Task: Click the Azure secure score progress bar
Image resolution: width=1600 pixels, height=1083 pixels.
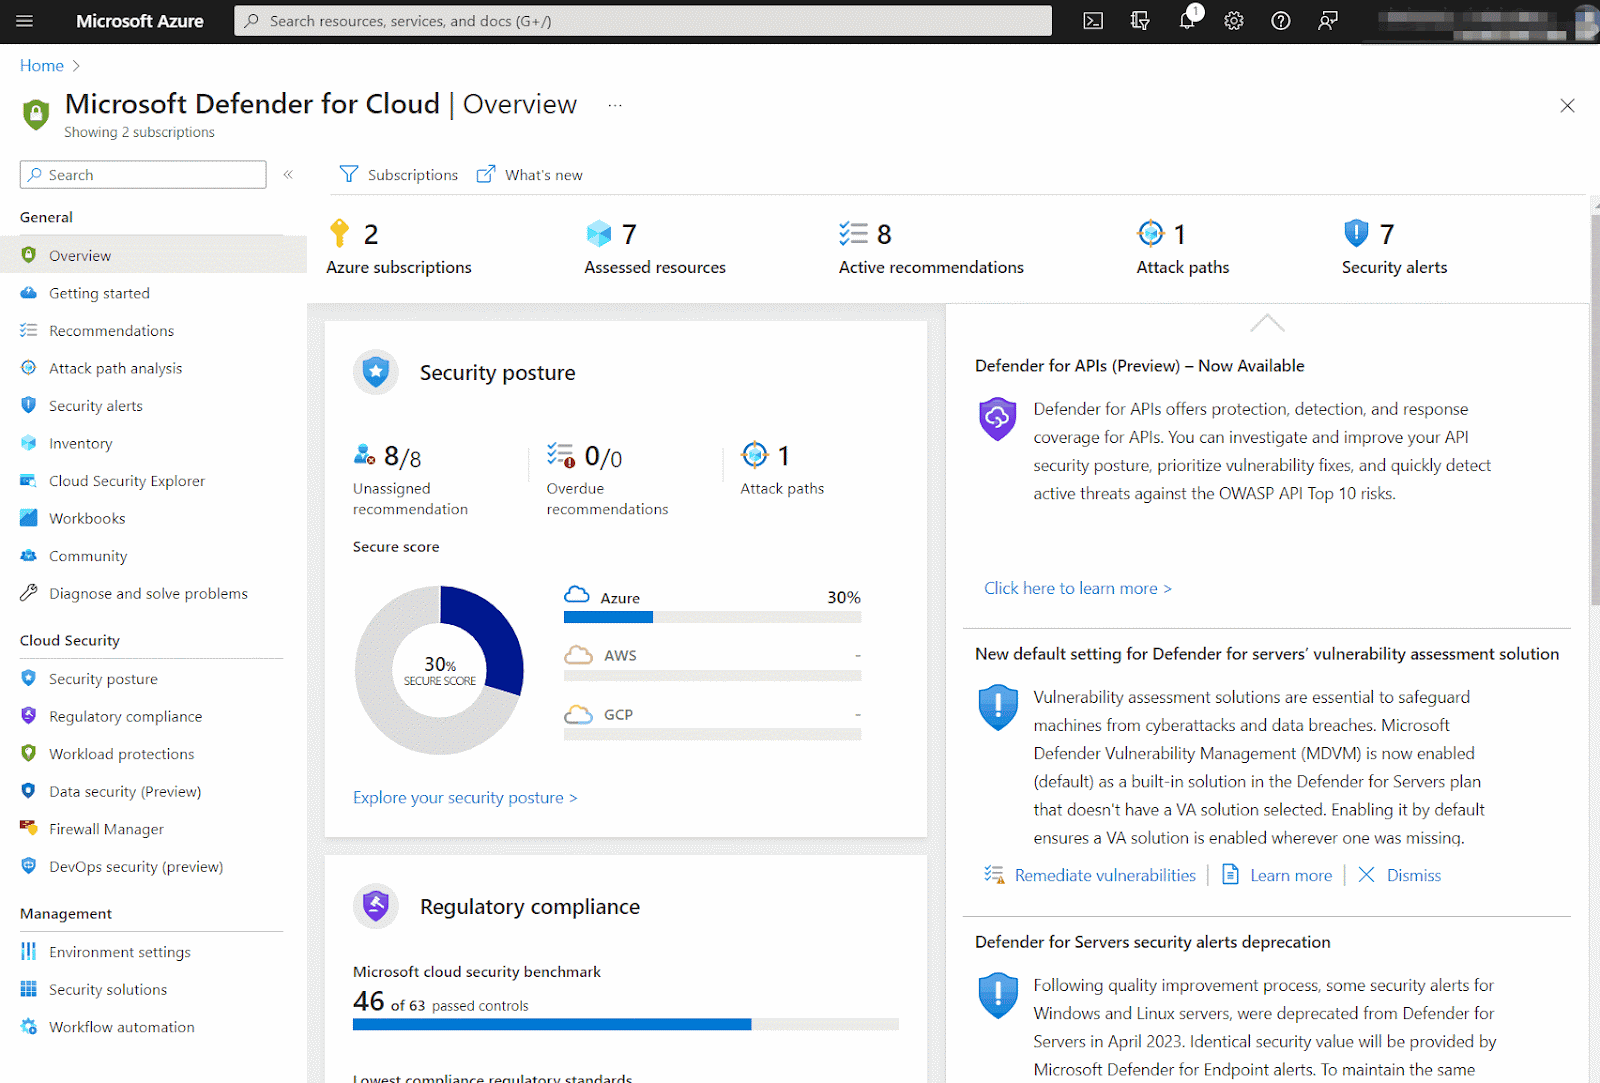Action: [712, 617]
